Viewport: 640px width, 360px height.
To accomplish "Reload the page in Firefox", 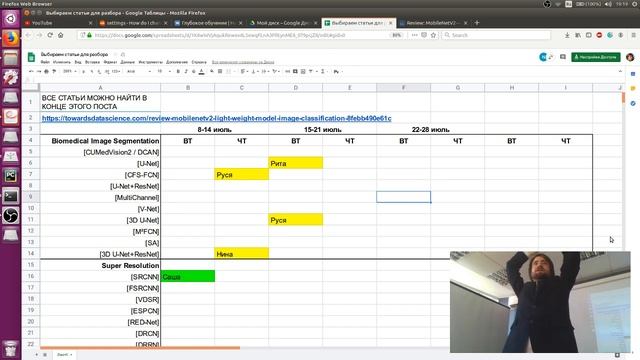I will (x=50, y=35).
